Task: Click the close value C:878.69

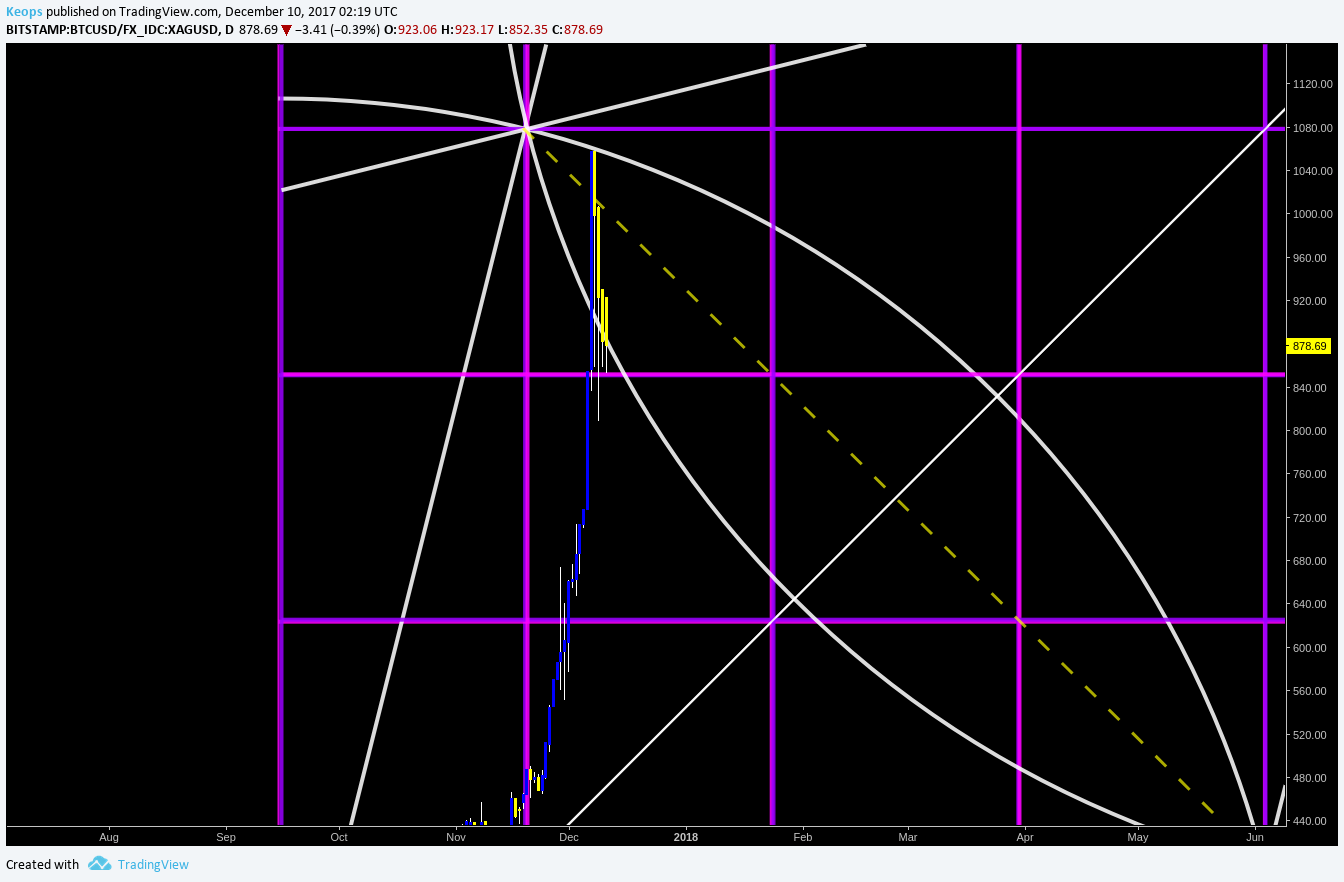Action: tap(577, 29)
